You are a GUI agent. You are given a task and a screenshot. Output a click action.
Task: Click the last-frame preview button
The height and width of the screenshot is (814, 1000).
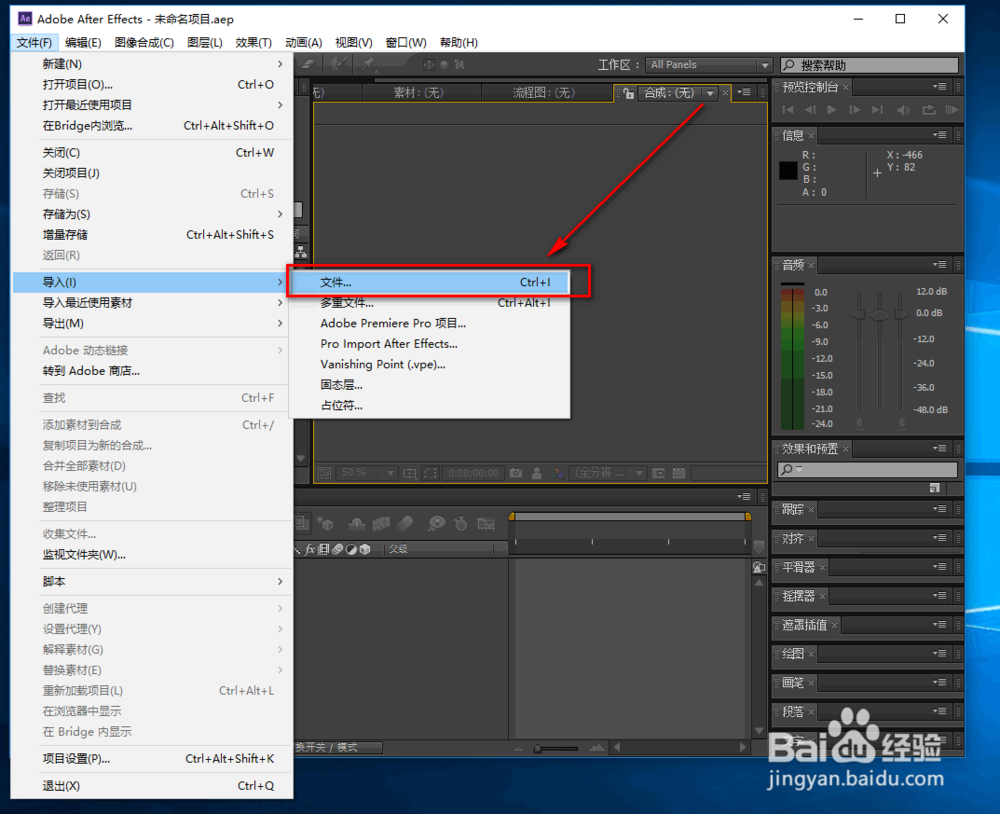[878, 110]
